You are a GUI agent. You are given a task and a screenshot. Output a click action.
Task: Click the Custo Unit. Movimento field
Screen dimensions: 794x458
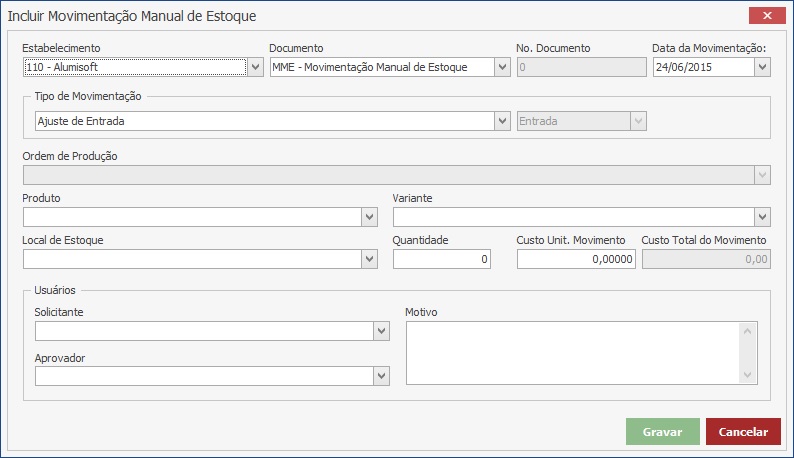point(576,259)
